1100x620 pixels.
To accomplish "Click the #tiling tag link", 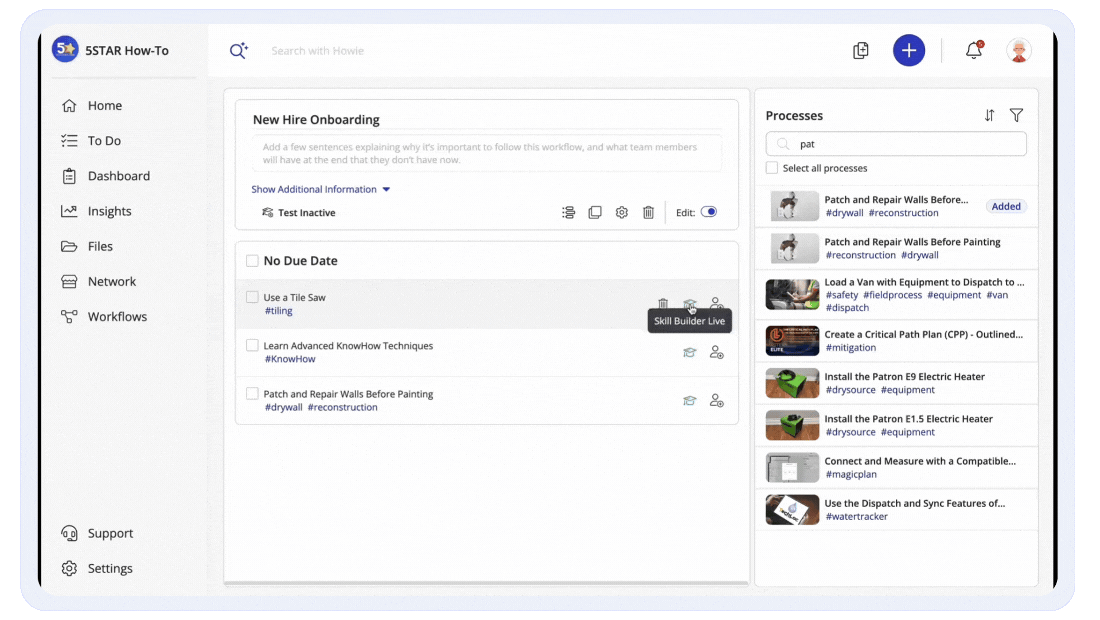I will pyautogui.click(x=279, y=311).
